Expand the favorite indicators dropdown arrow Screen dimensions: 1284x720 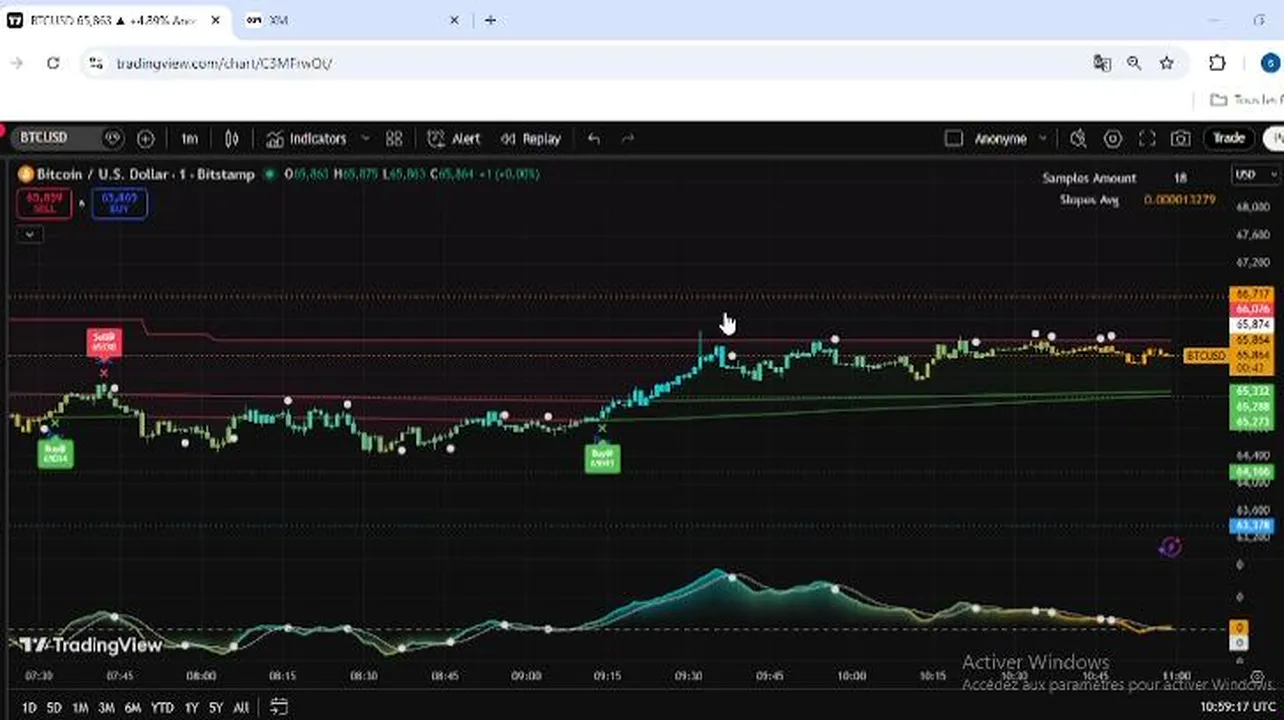click(365, 139)
